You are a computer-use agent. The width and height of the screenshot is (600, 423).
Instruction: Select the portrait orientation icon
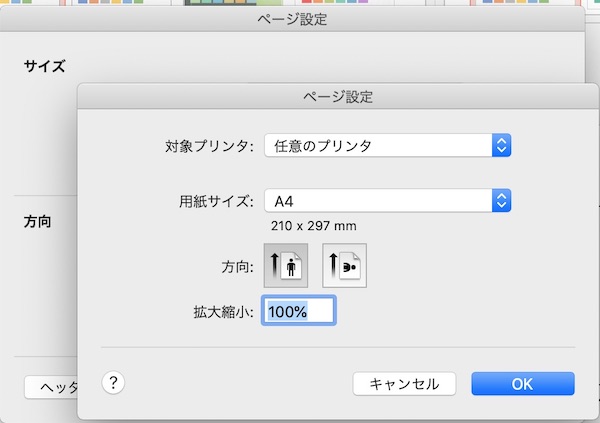286,265
